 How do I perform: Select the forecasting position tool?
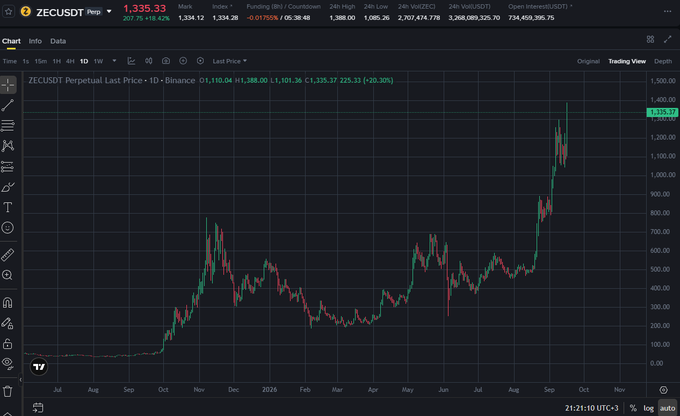8,167
